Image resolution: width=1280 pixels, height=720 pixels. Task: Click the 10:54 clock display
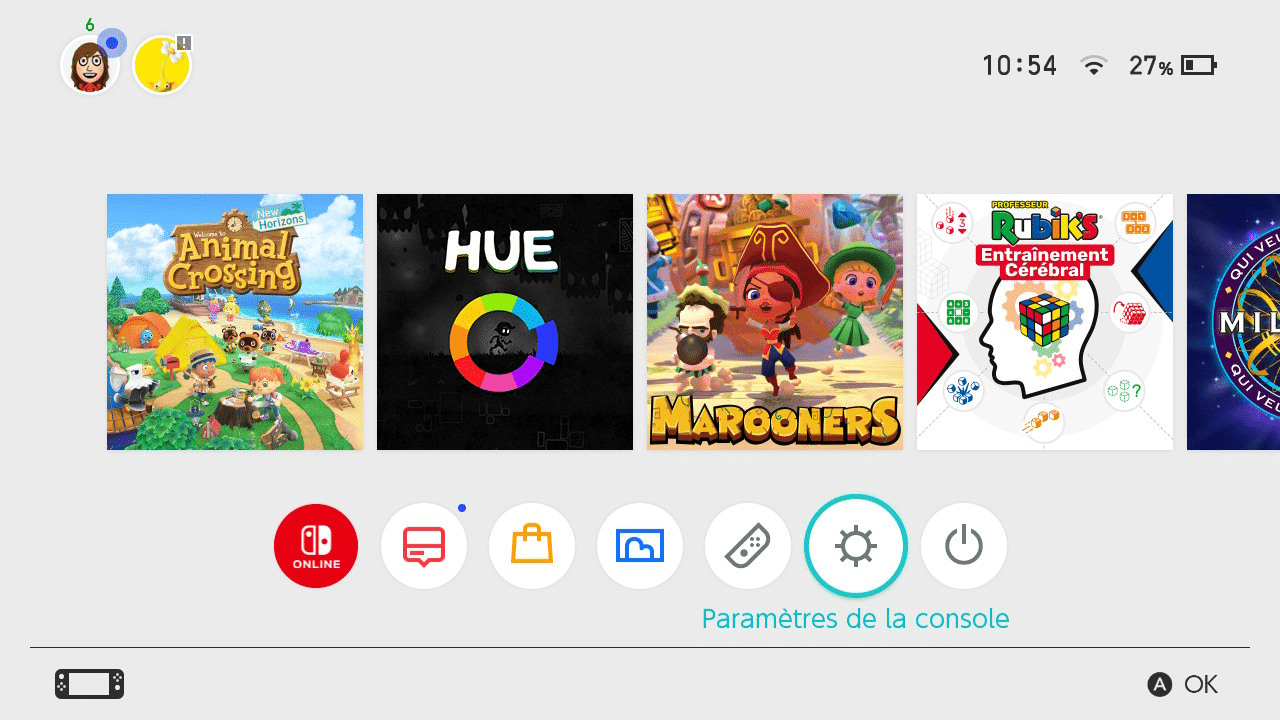tap(1019, 66)
